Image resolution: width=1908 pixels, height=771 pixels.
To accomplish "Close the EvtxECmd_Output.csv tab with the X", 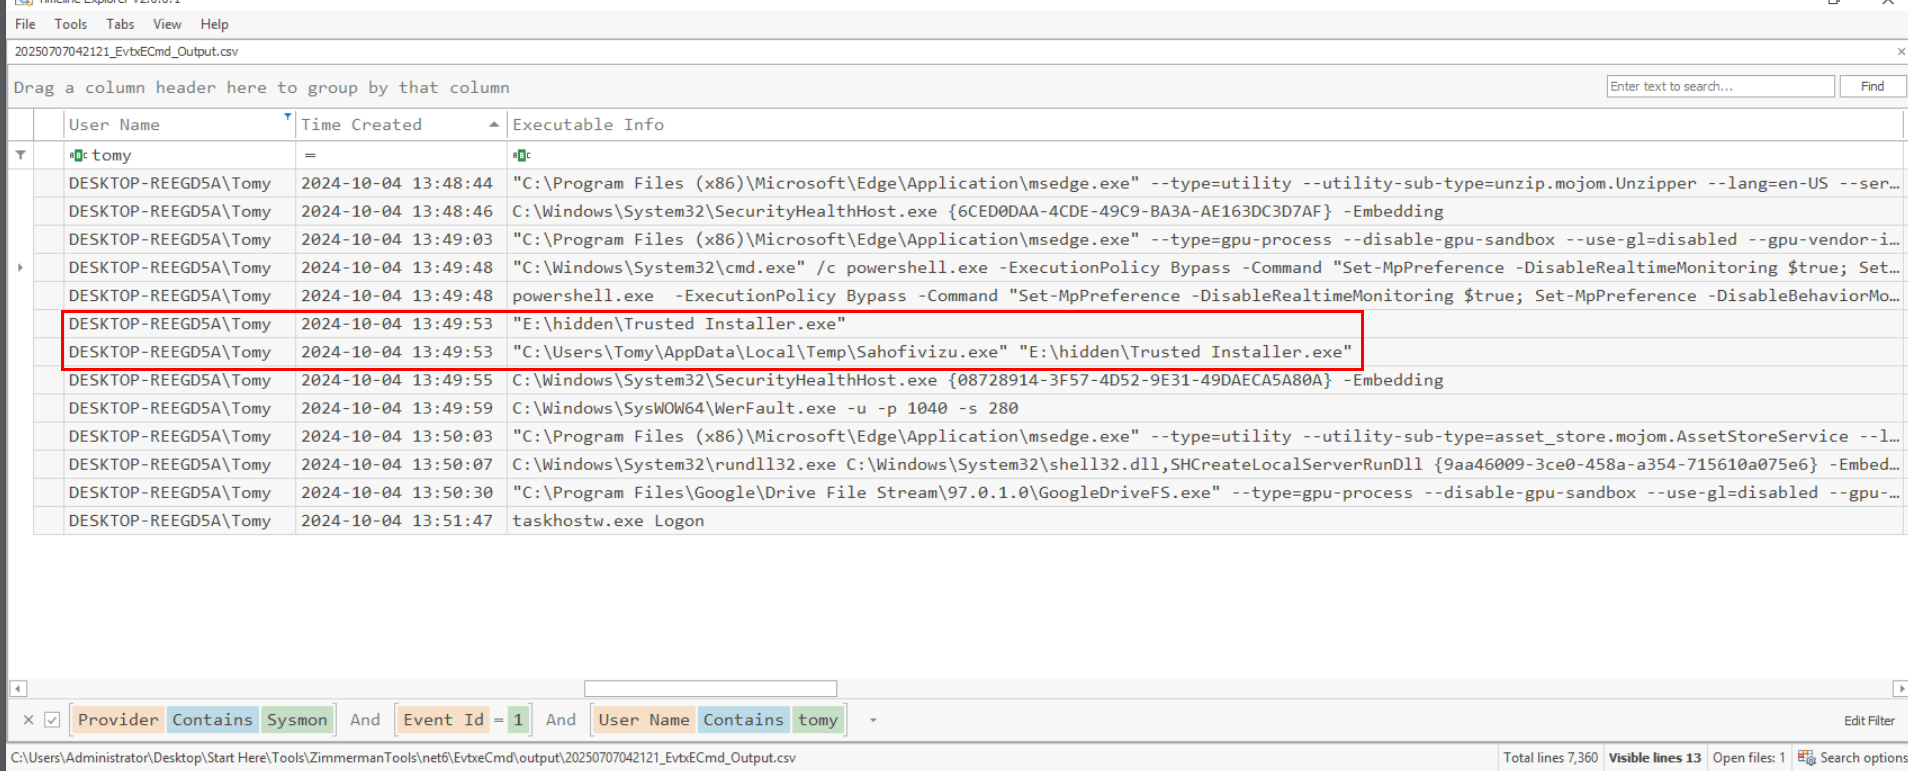I will 1901,51.
